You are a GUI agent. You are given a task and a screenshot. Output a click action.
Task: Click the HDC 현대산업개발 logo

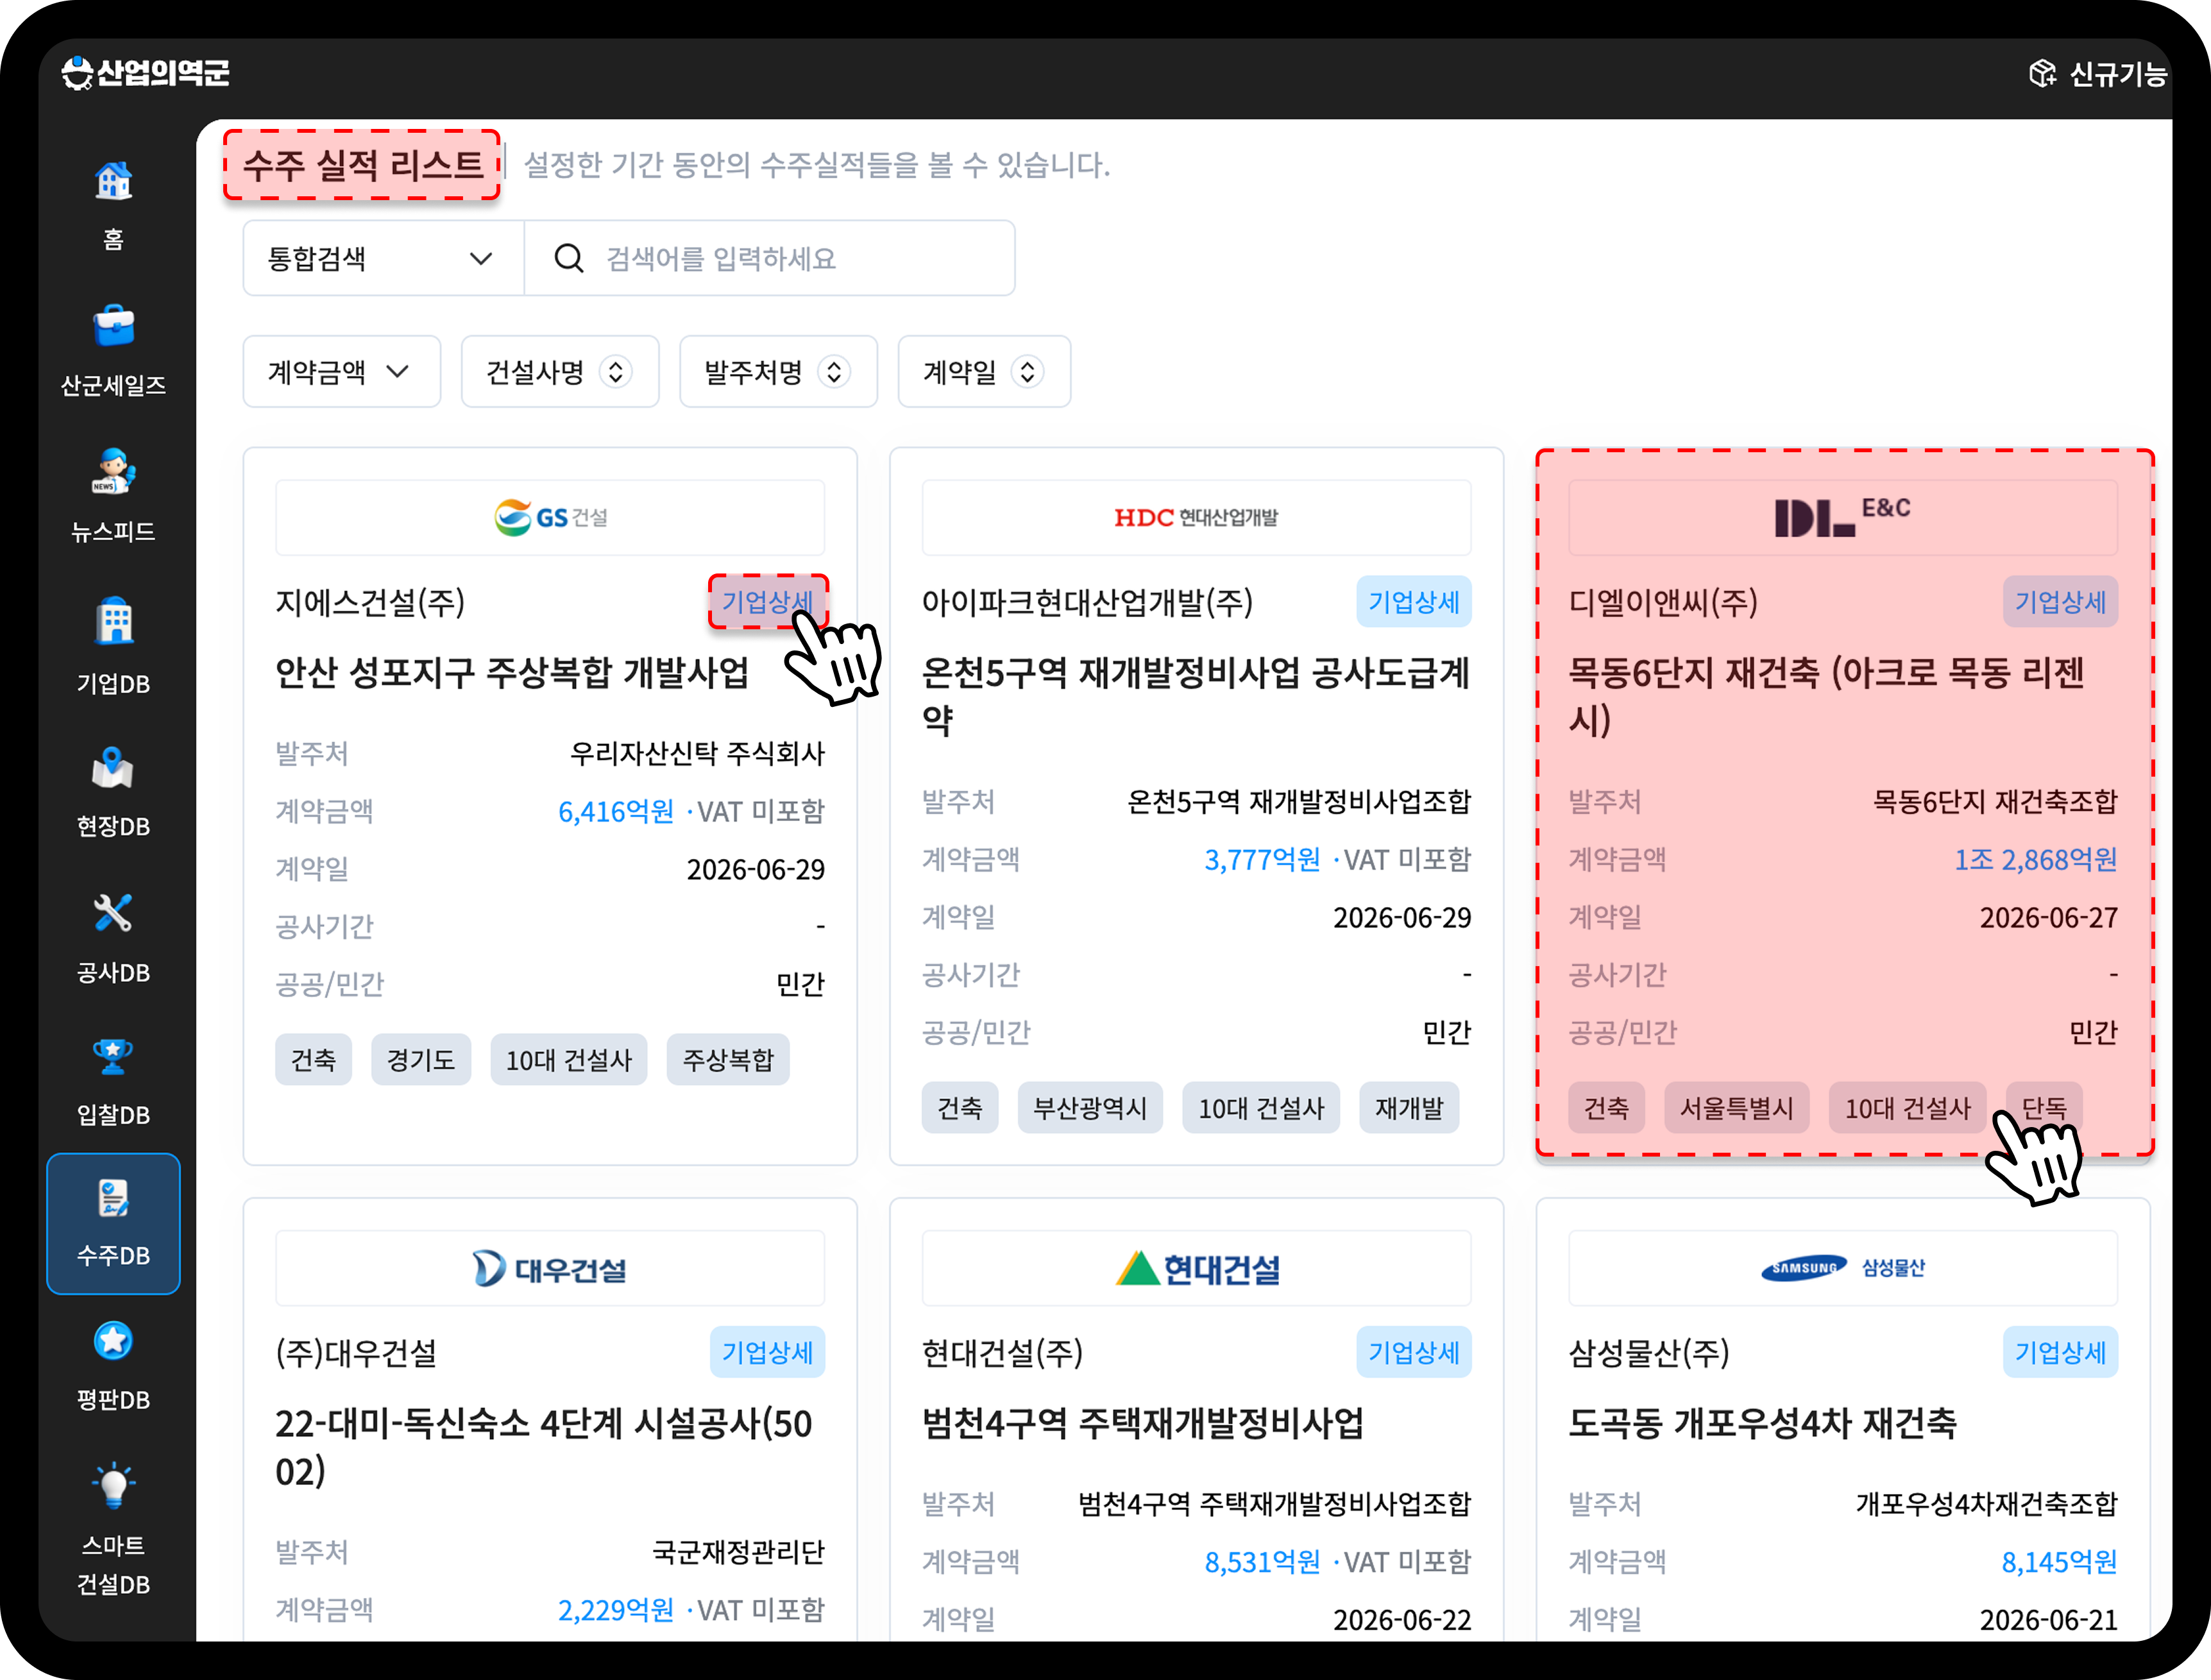coord(1196,517)
